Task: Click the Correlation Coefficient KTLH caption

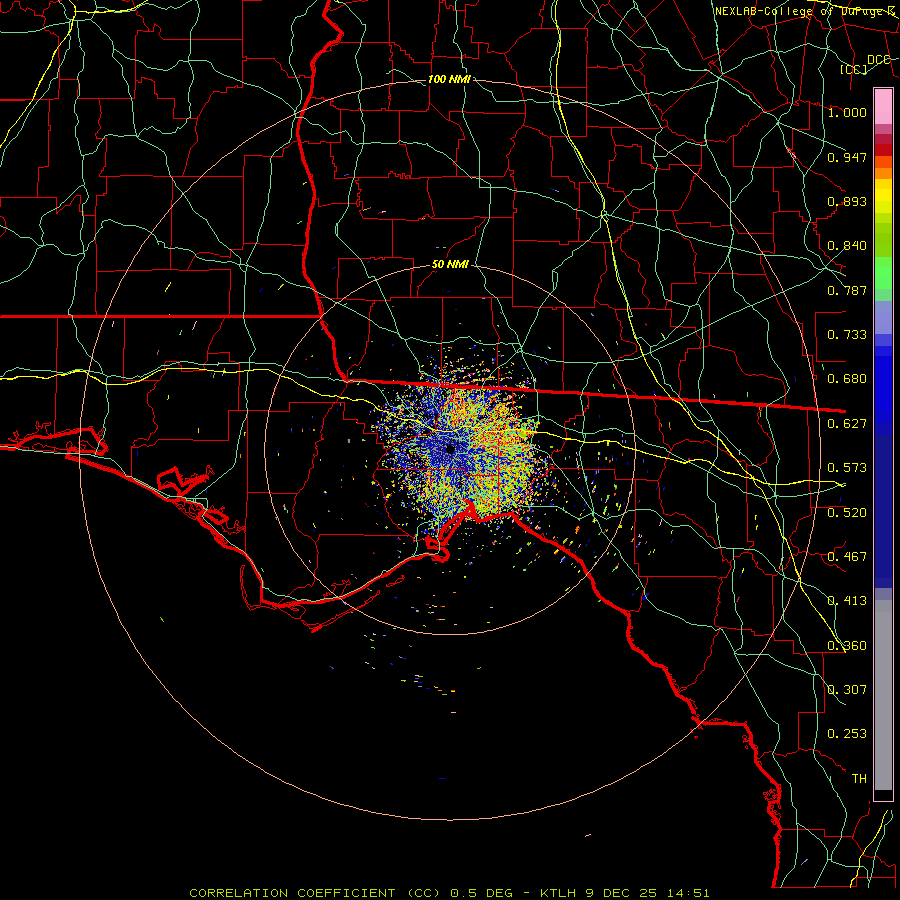Action: (449, 893)
